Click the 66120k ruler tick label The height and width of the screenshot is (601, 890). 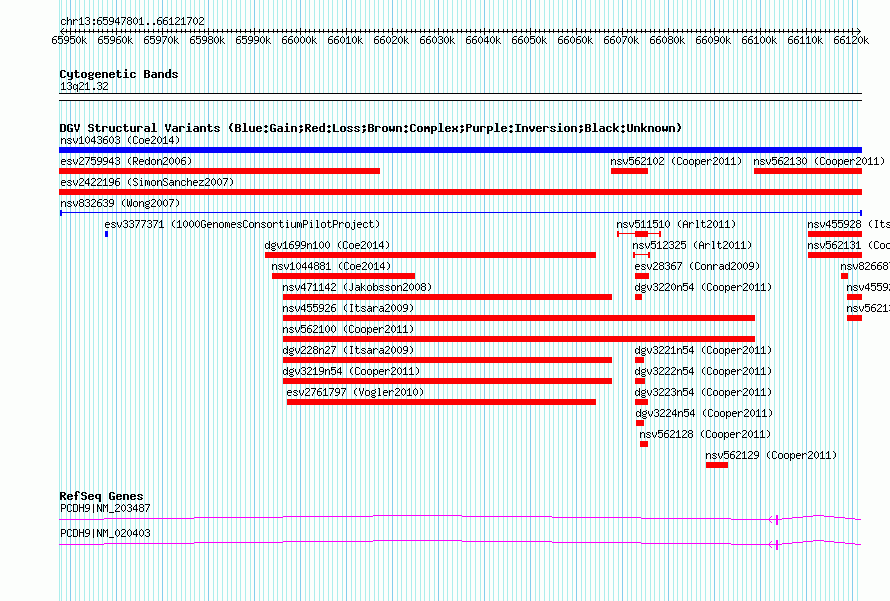851,40
